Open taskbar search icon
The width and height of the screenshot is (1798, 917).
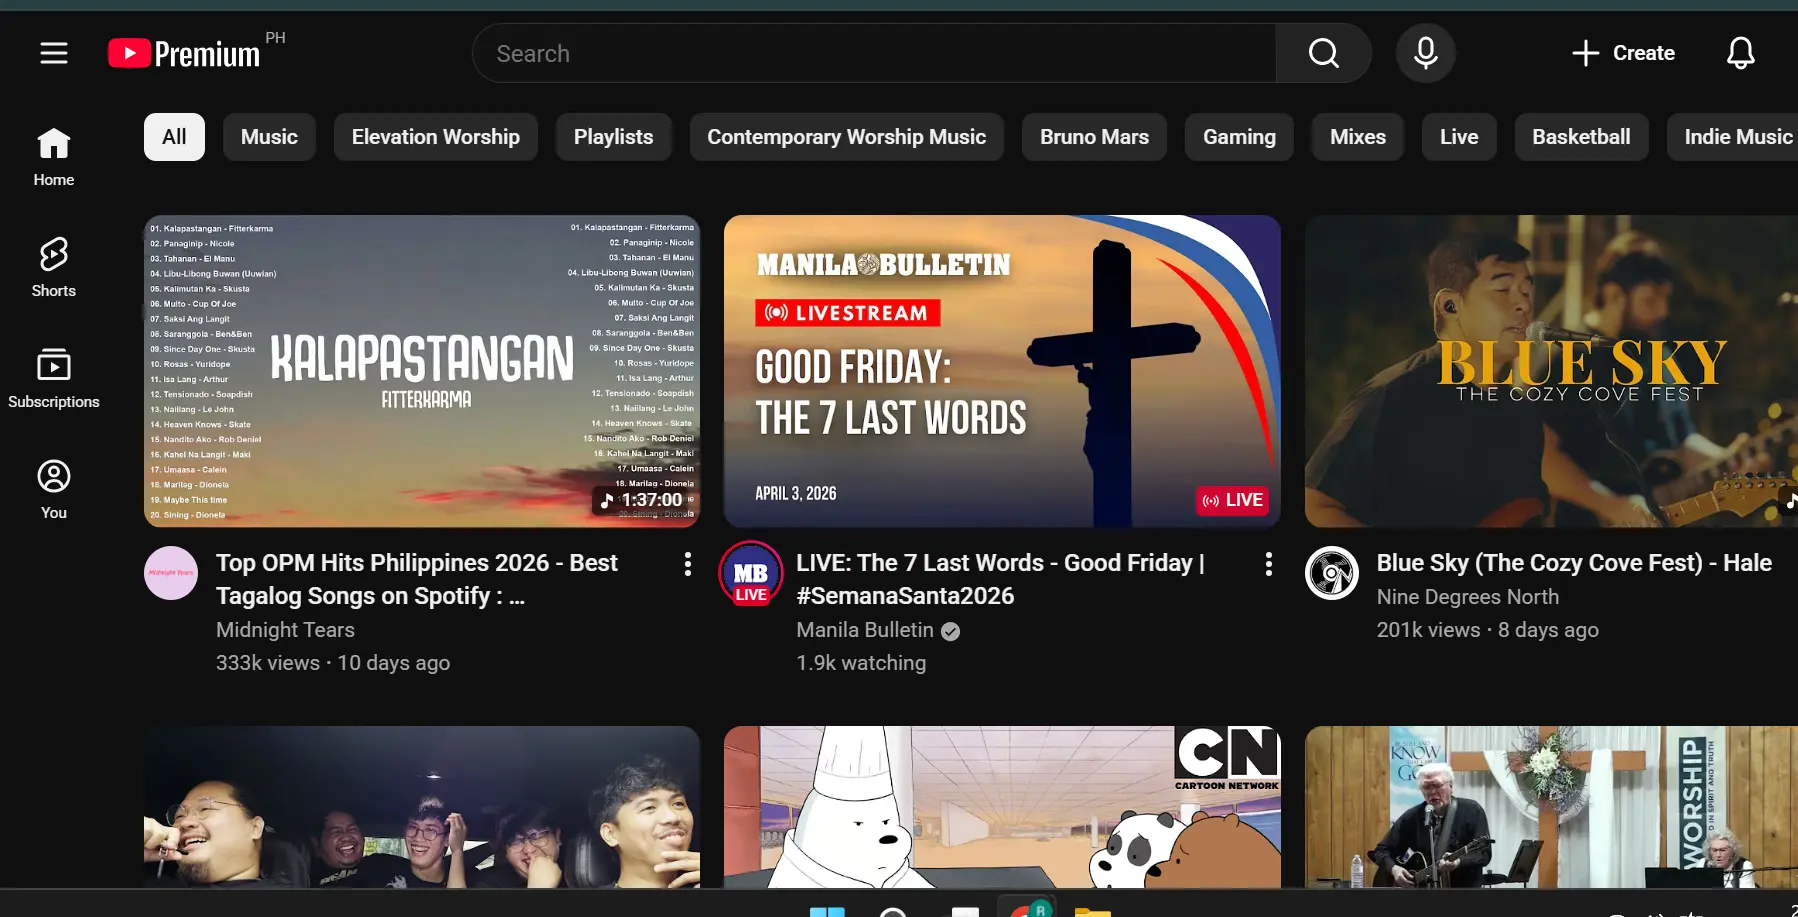point(893,910)
